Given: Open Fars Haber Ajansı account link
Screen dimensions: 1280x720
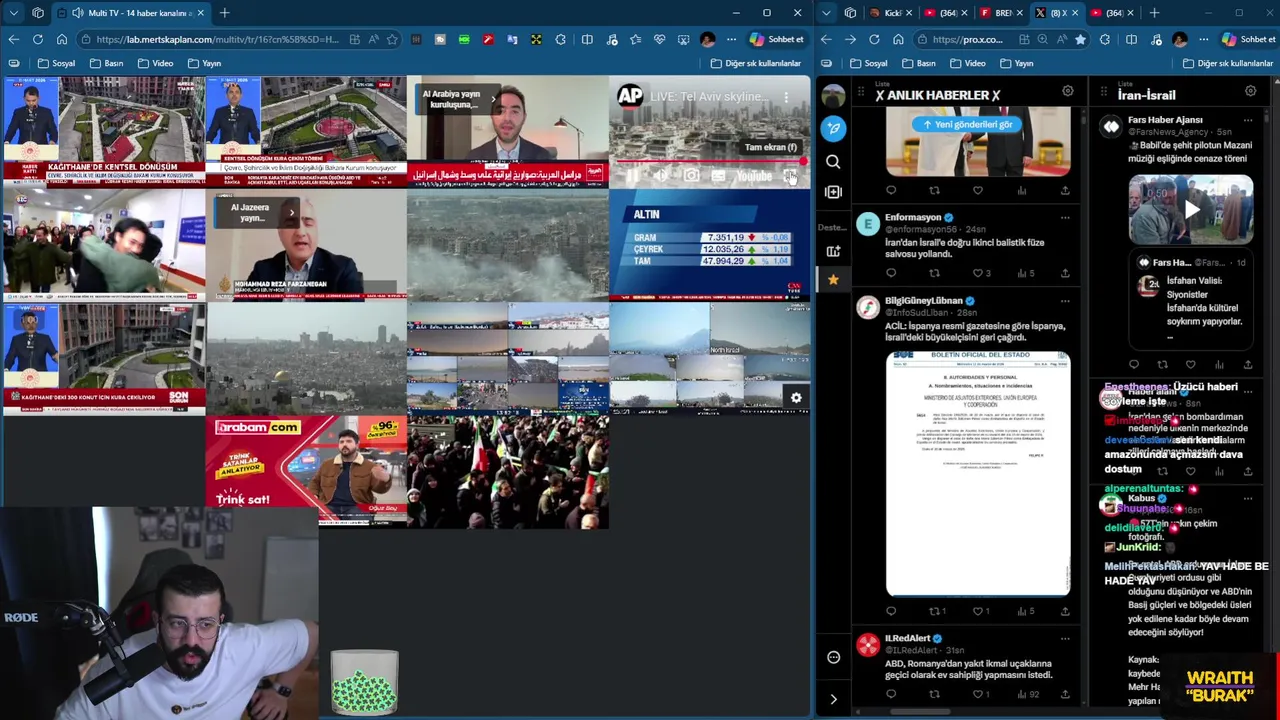Looking at the screenshot, I should [x=1165, y=120].
